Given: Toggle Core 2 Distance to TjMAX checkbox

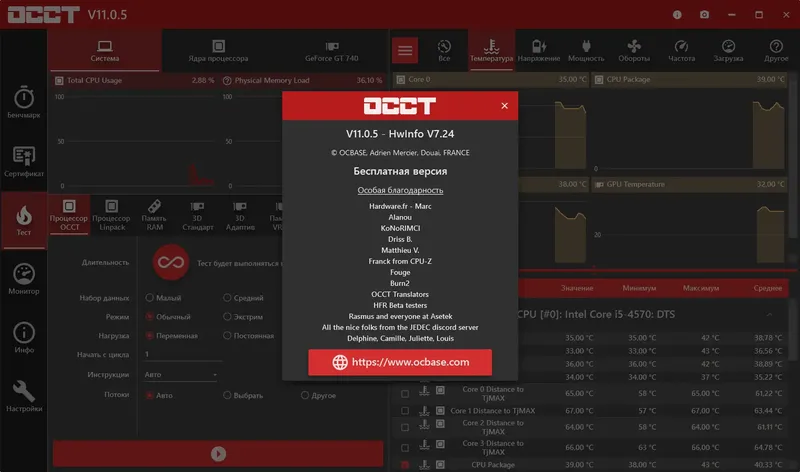Looking at the screenshot, I should point(405,428).
